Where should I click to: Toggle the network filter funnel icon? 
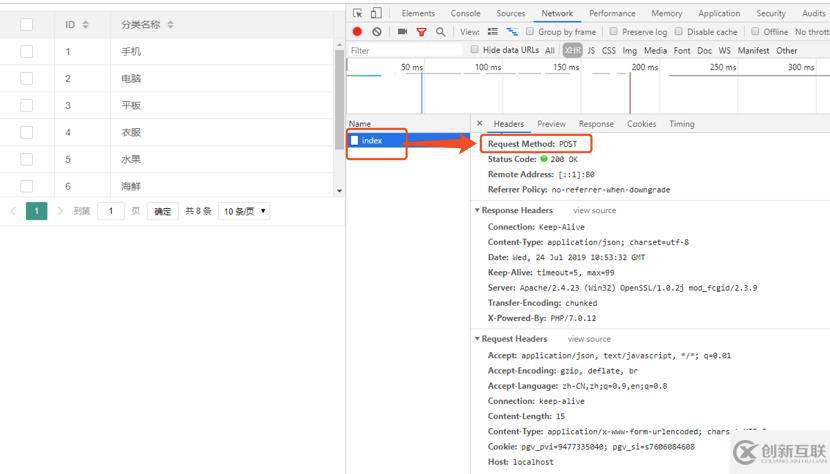point(421,32)
